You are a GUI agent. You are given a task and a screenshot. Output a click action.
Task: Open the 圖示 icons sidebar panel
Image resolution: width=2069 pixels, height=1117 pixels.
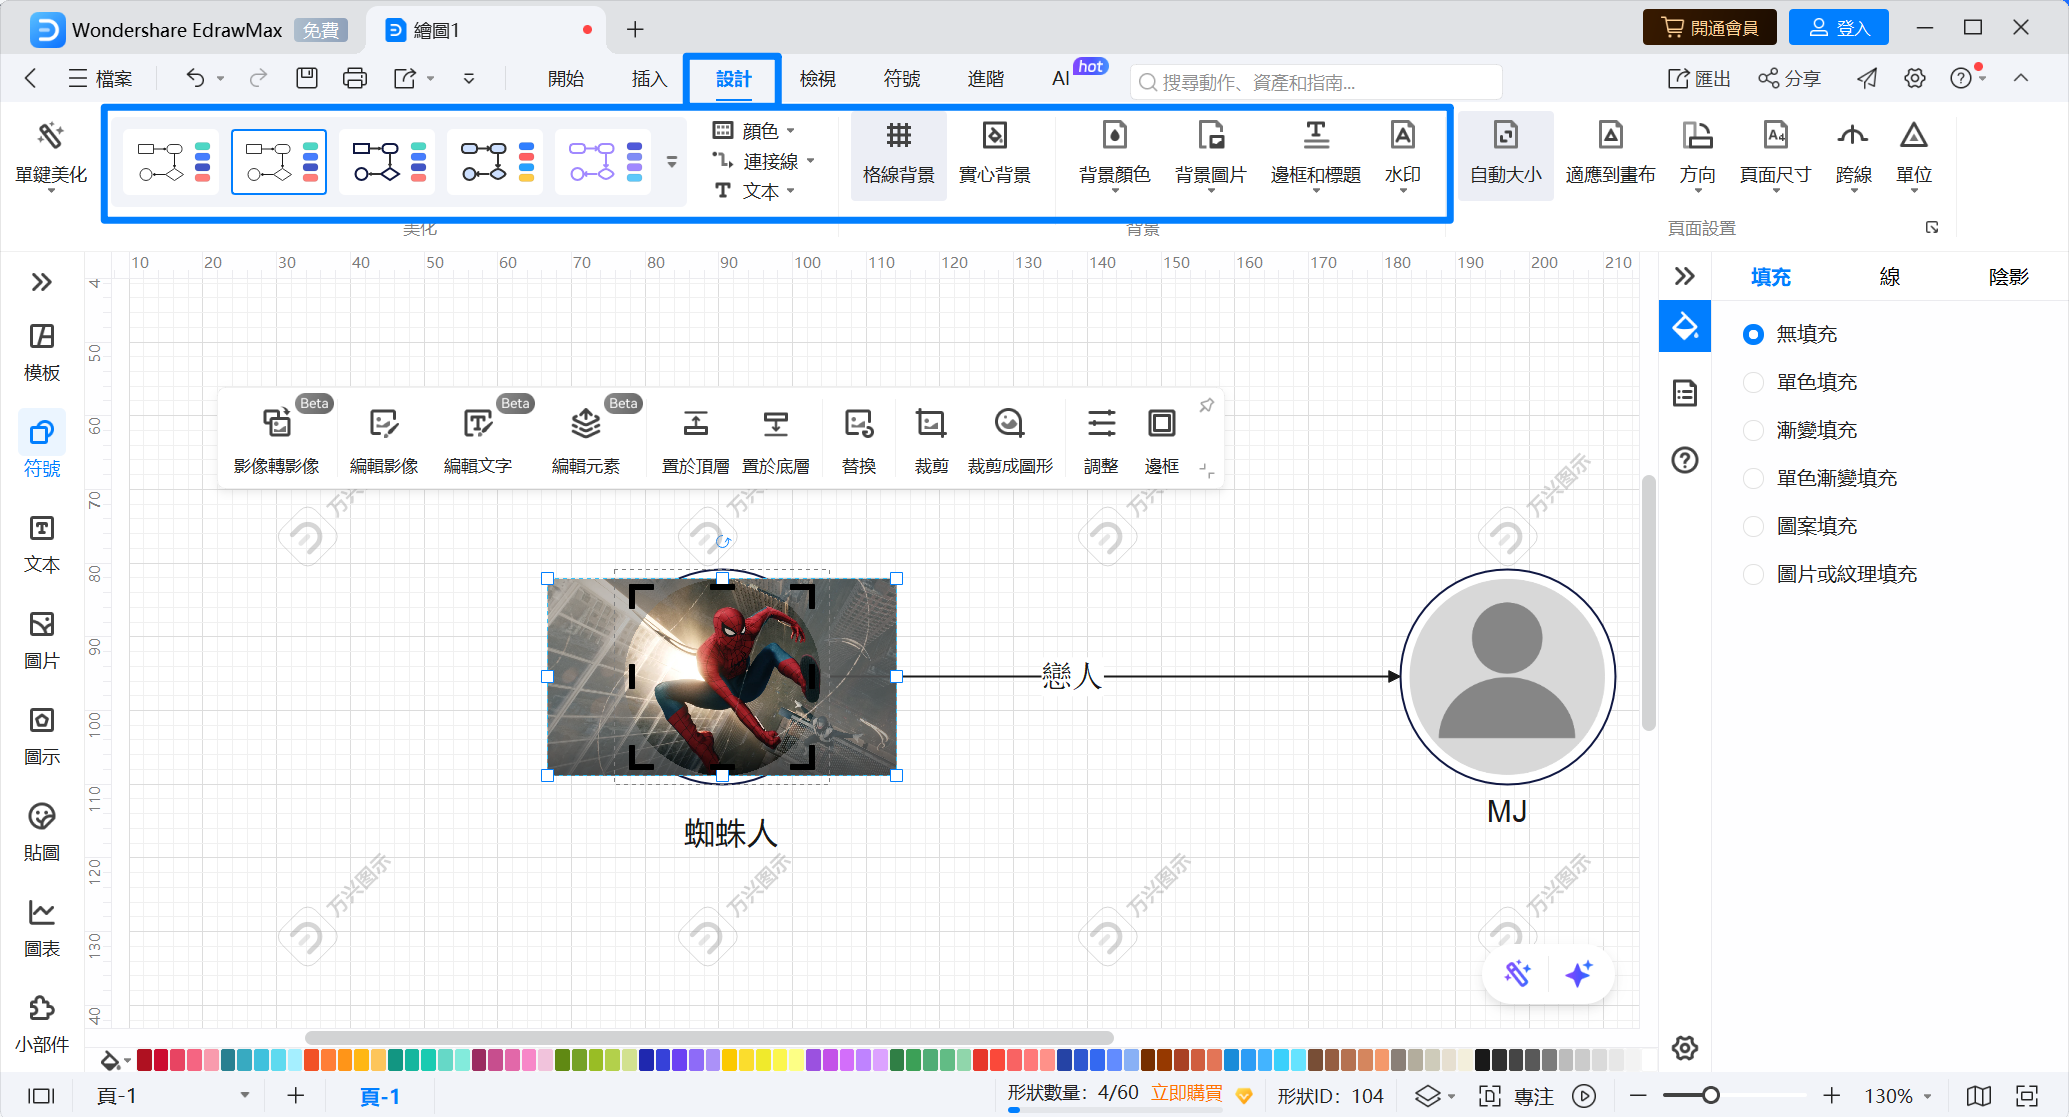[x=42, y=736]
